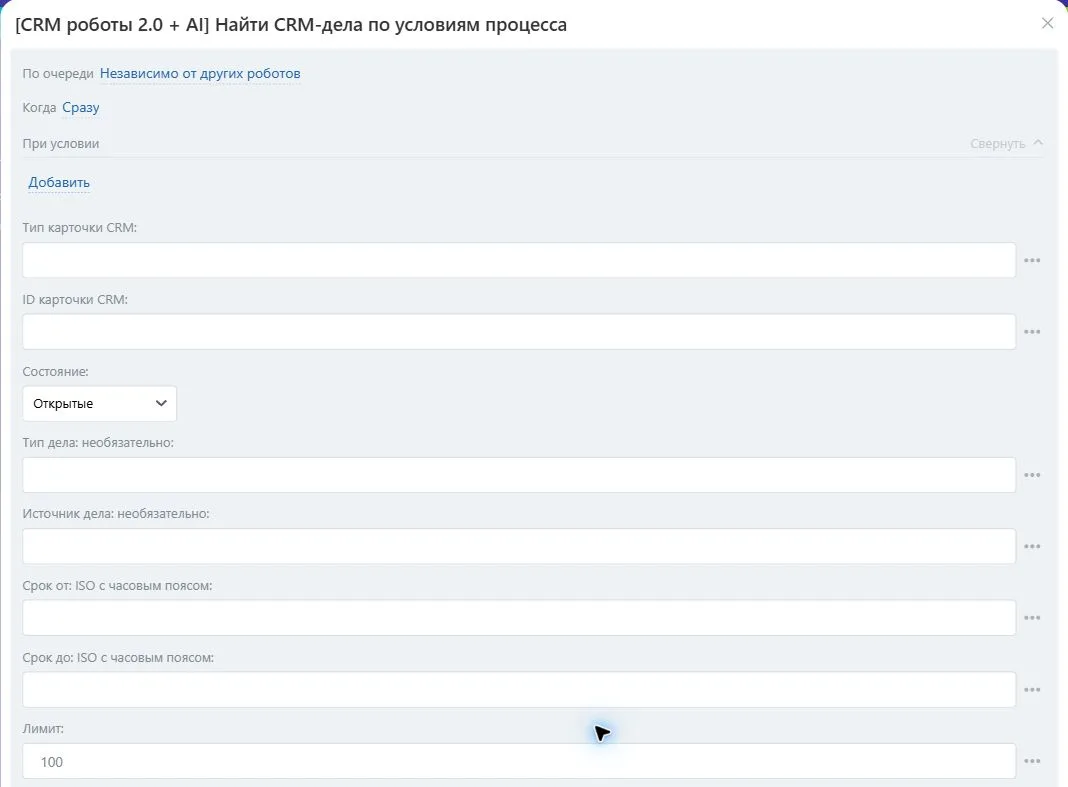Click the По очереди label
The width and height of the screenshot is (1068, 787).
click(x=58, y=74)
